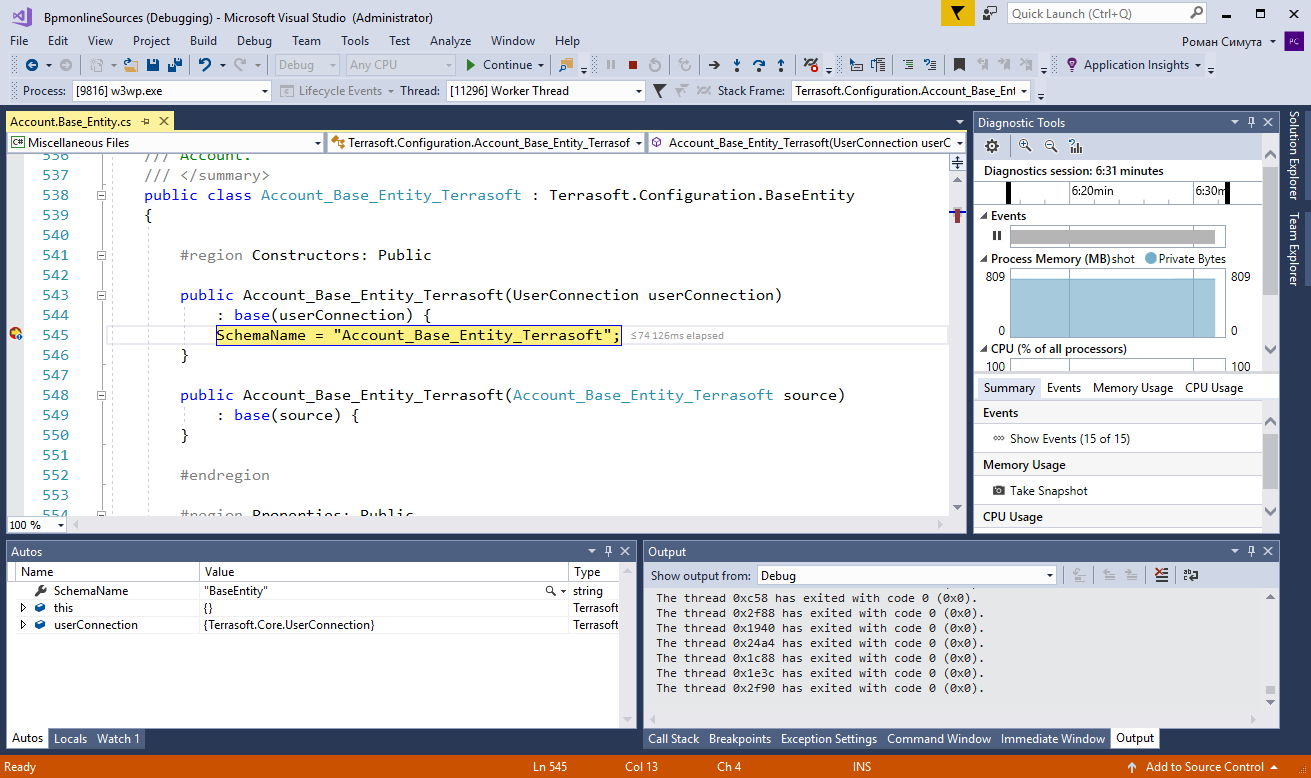Click the Step Over debug icon

pos(760,65)
